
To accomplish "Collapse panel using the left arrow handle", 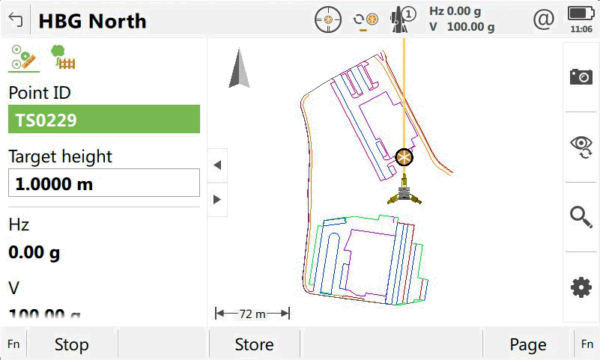I will tap(217, 165).
